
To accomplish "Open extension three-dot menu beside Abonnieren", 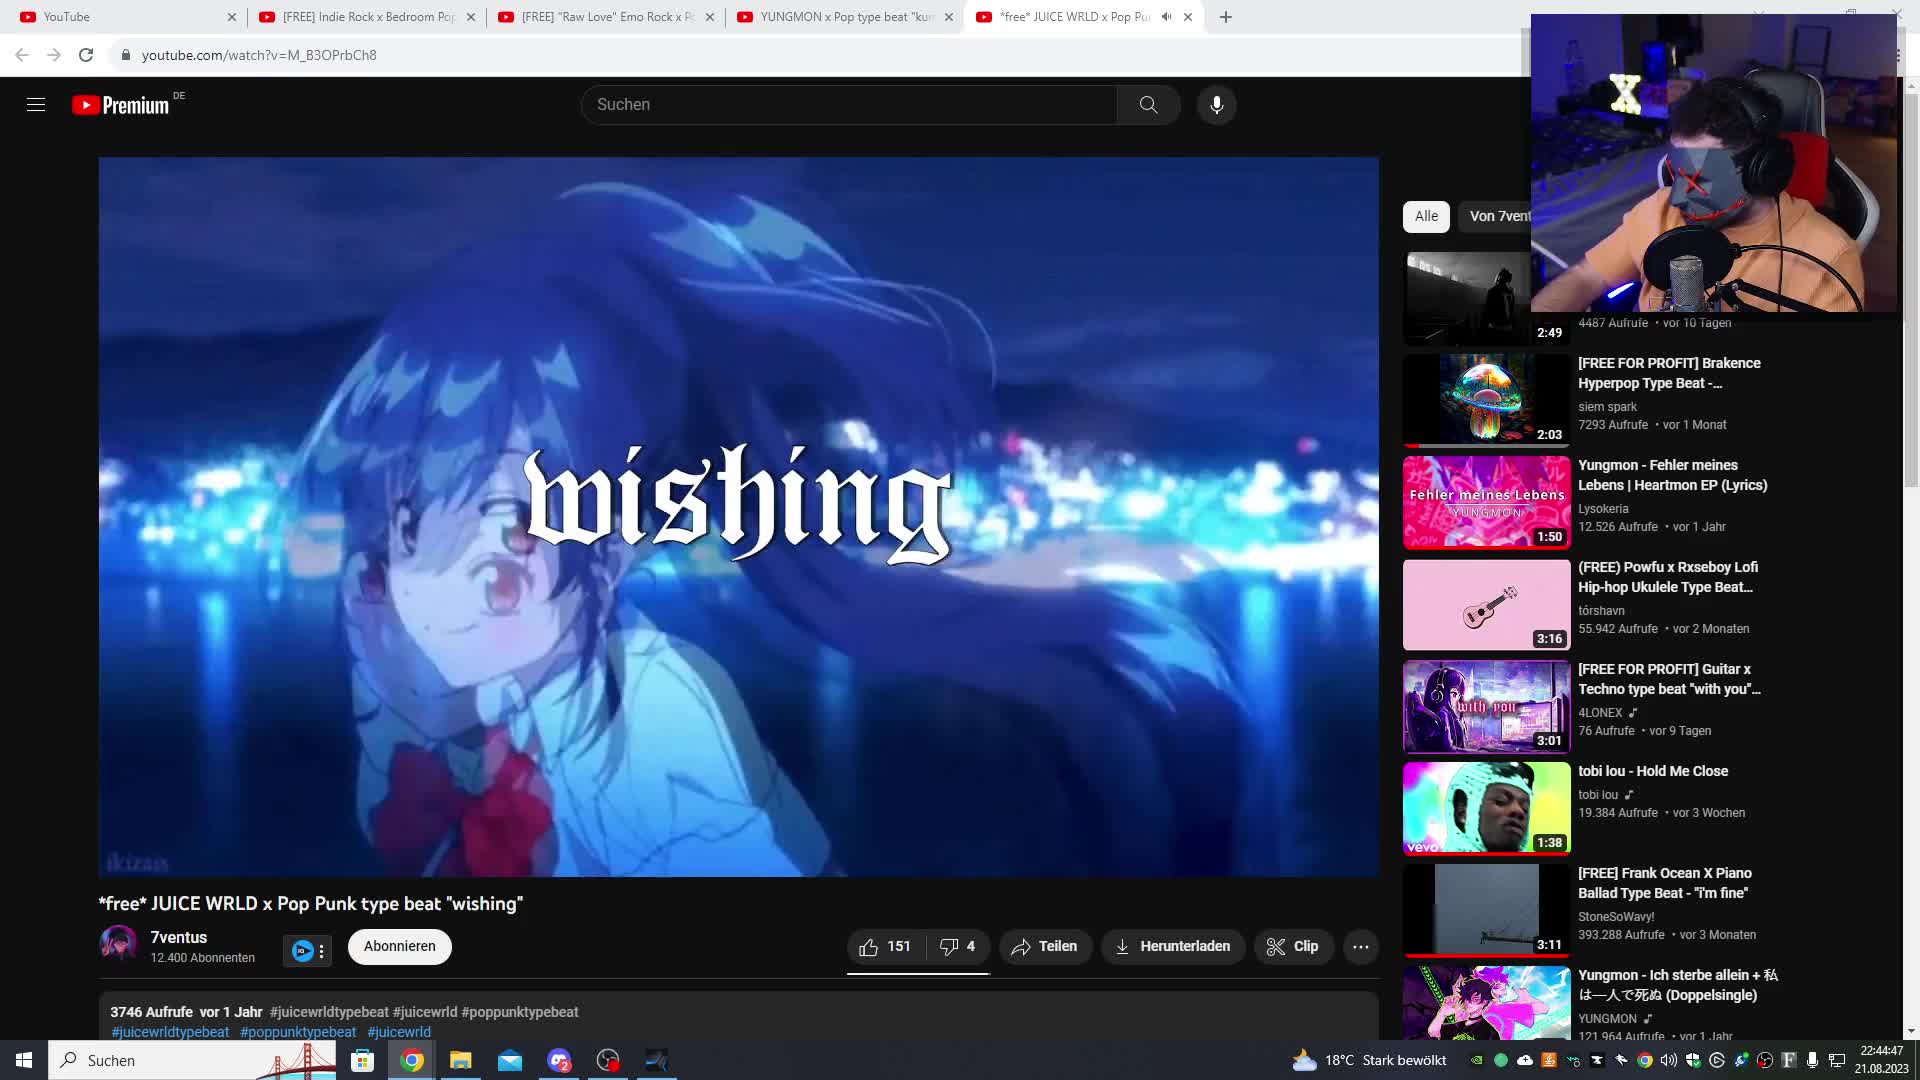I will click(321, 950).
